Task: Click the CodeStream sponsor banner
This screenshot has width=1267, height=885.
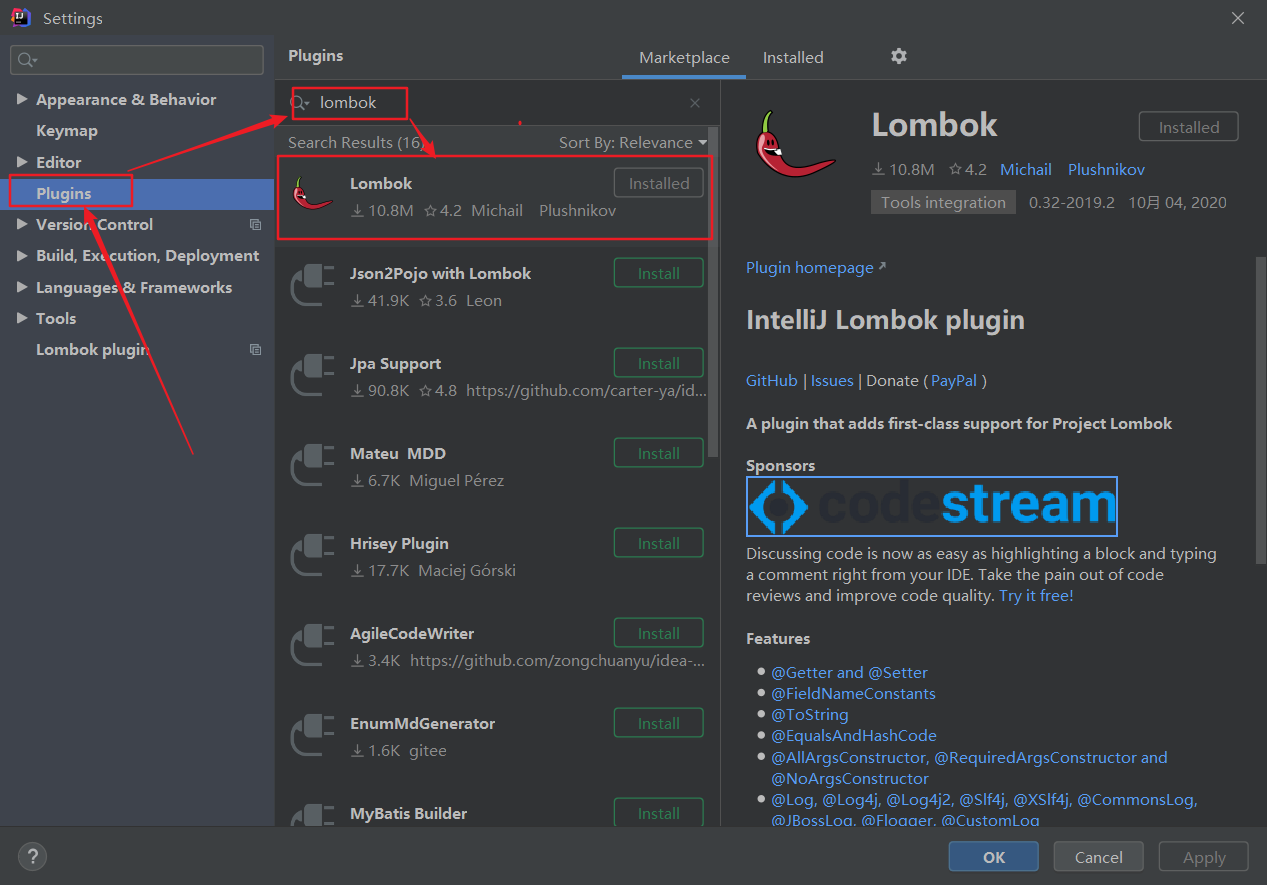Action: click(x=932, y=506)
